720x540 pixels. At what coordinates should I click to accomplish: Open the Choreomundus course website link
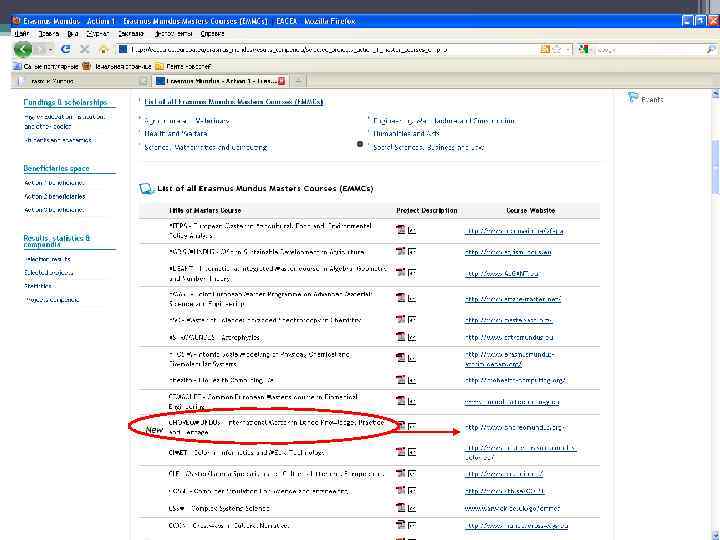click(x=515, y=428)
